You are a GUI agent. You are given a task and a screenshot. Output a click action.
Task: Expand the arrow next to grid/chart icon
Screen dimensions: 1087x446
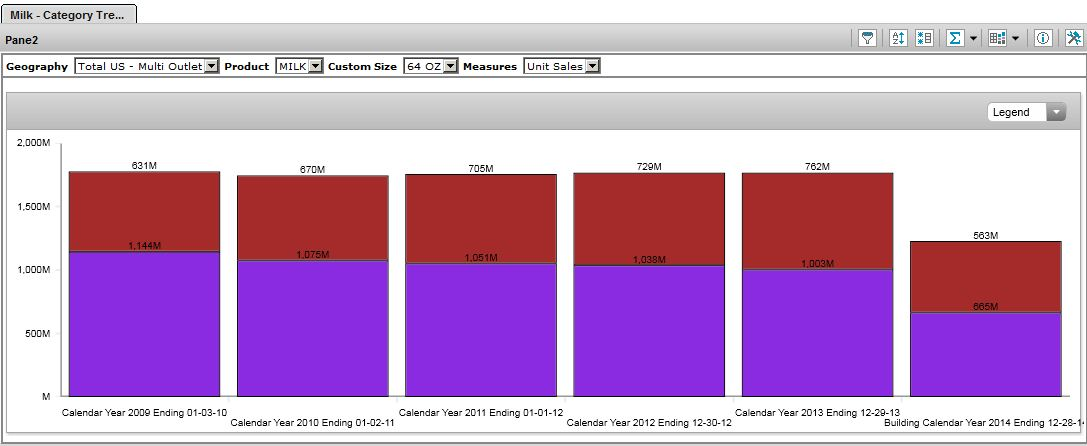[1015, 39]
